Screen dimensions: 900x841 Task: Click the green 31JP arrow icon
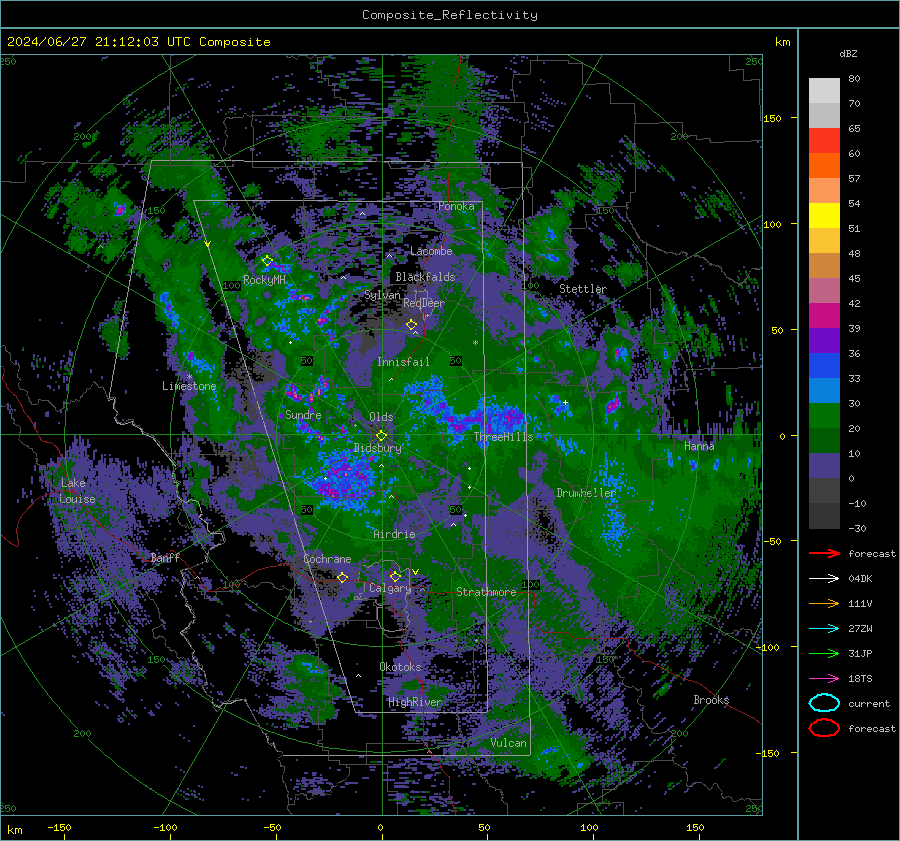point(824,653)
